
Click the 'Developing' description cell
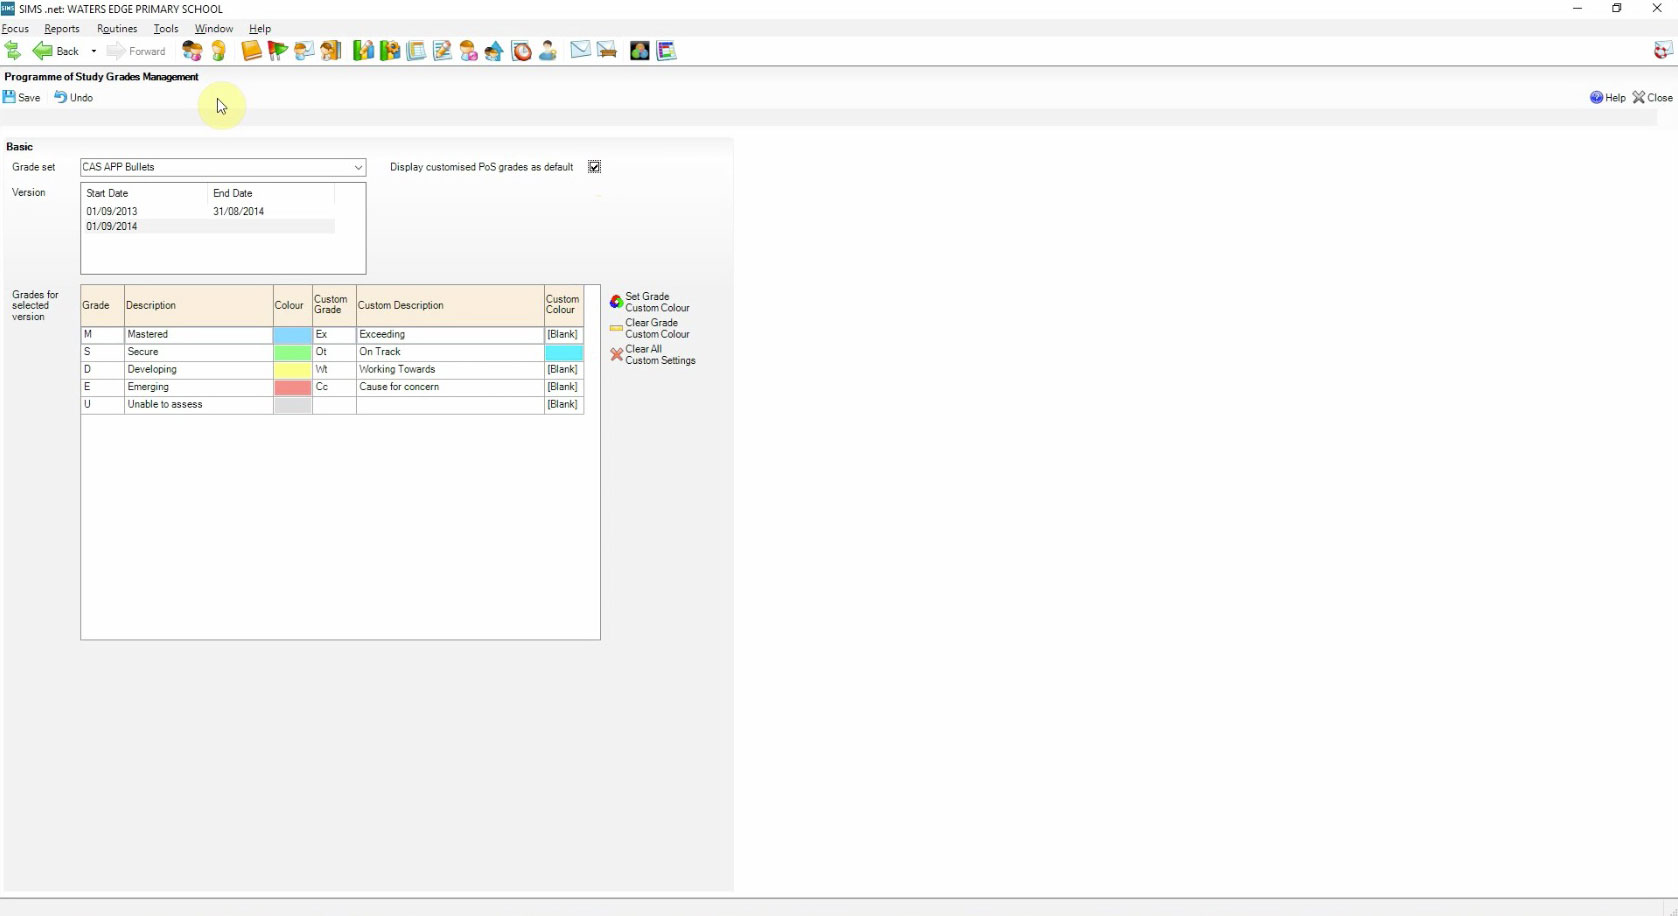coord(198,370)
